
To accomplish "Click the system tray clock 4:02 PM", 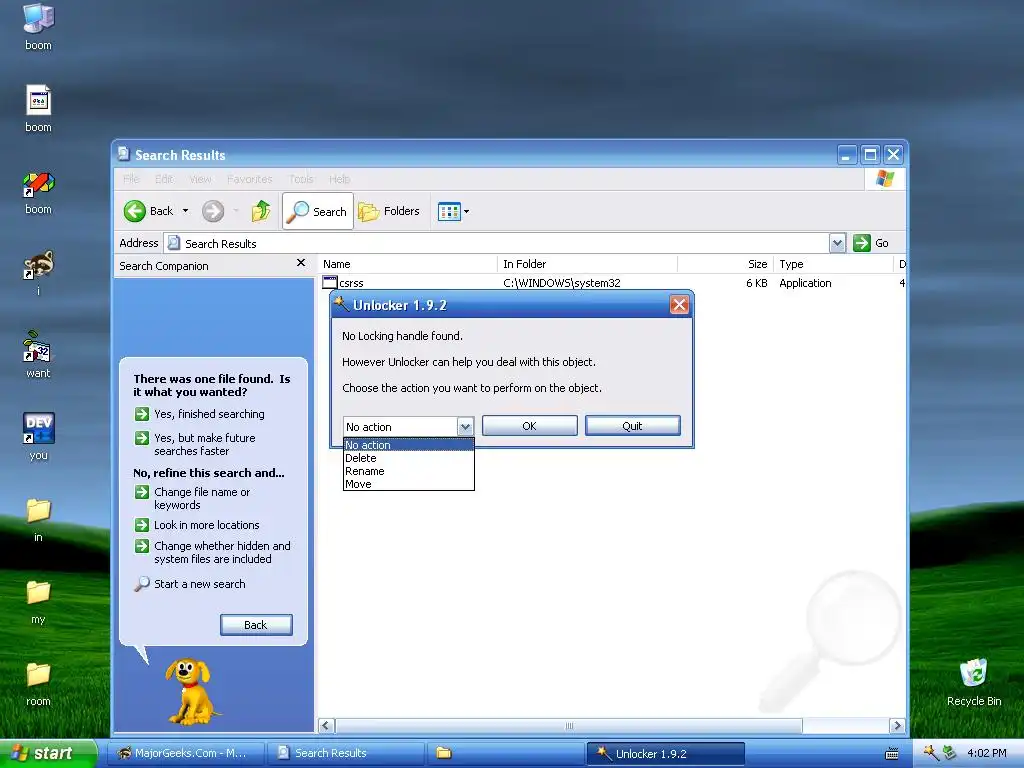I will point(986,753).
